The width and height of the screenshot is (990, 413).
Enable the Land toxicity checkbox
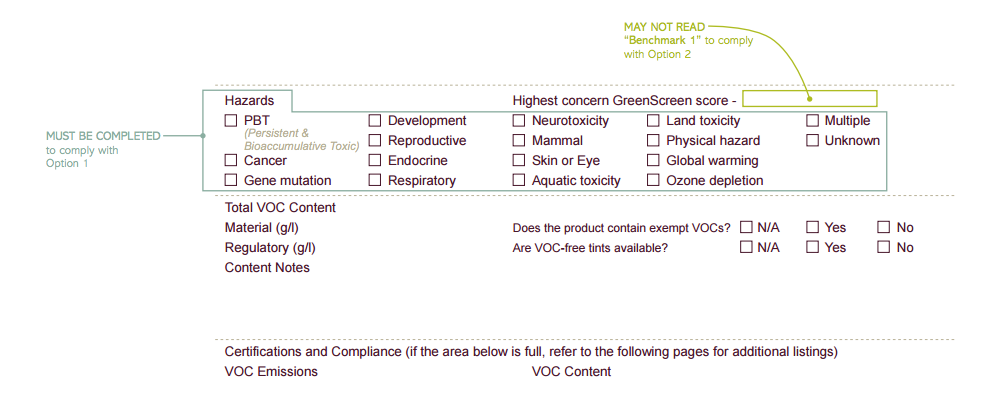pos(653,121)
